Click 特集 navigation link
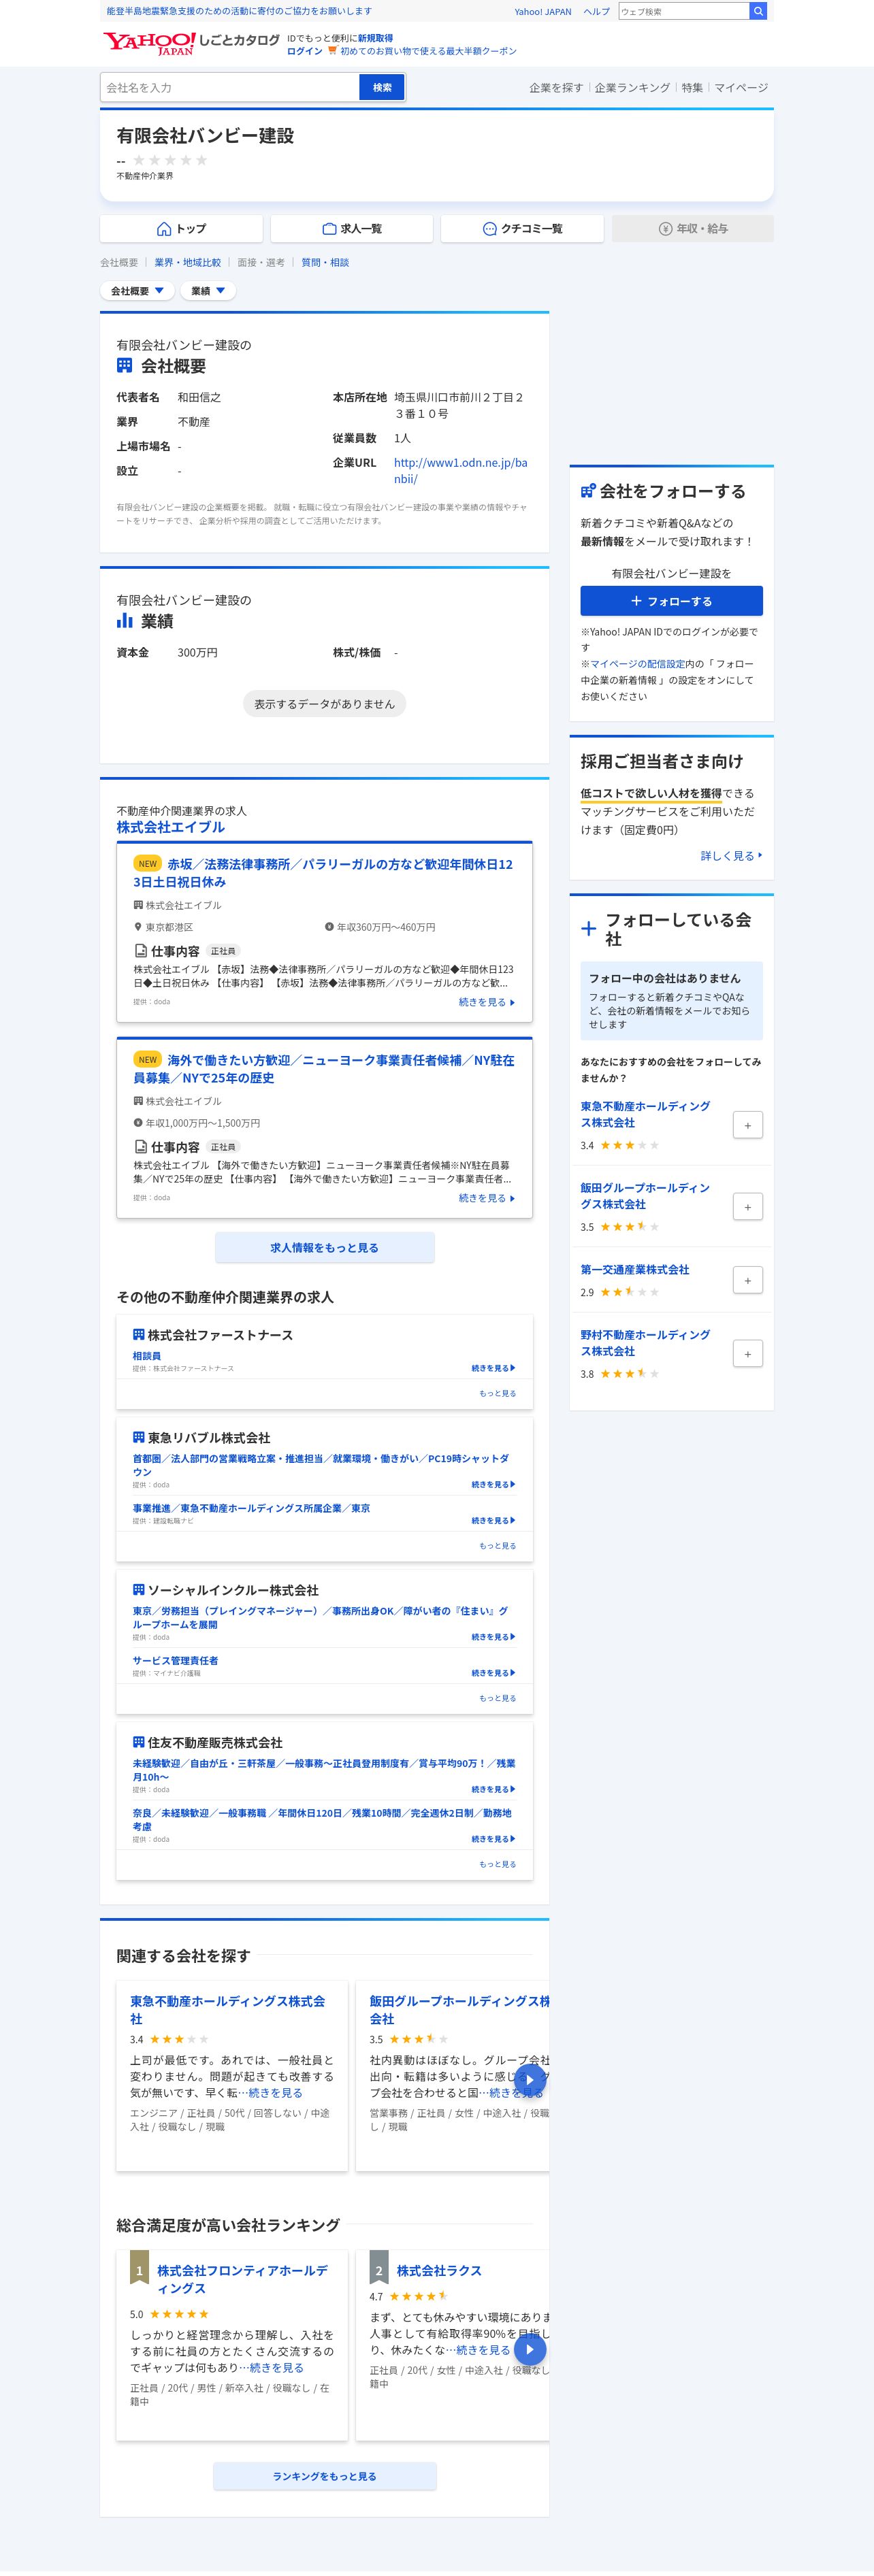Viewport: 874px width, 2576px height. click(x=692, y=88)
